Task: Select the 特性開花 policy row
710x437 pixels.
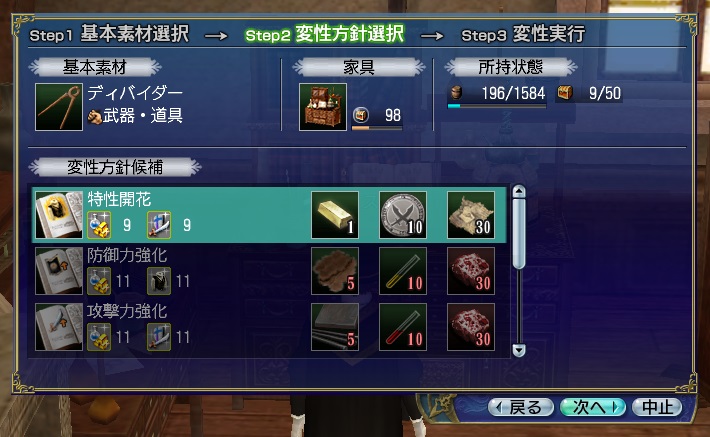Action: pyautogui.click(x=269, y=215)
